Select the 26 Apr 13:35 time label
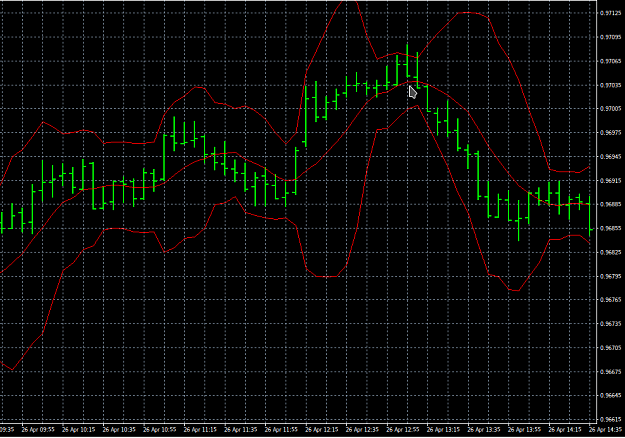This screenshot has width=625, height=438. [483, 430]
